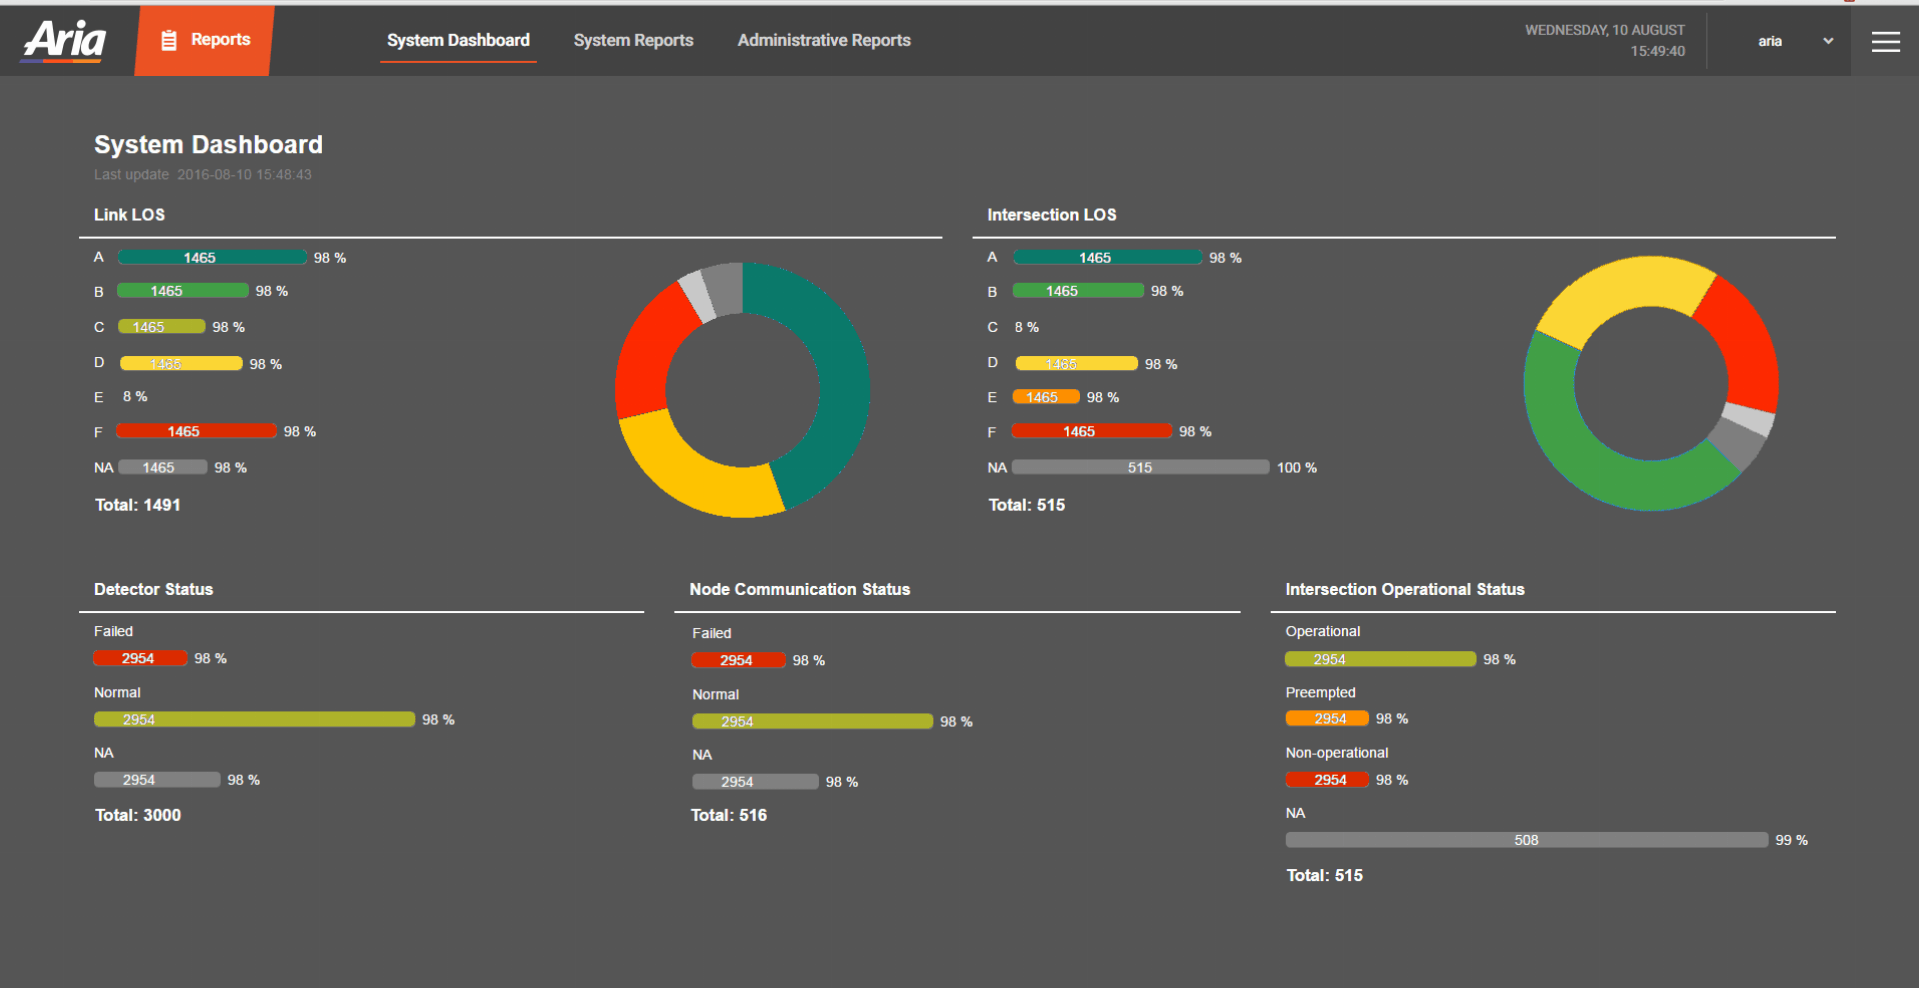The image size is (1919, 988).
Task: Click the Reports clipboard icon
Action: tap(169, 40)
